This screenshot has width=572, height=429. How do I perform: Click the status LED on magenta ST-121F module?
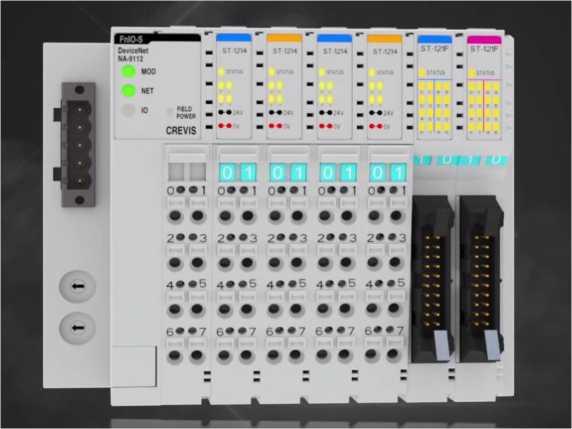472,73
